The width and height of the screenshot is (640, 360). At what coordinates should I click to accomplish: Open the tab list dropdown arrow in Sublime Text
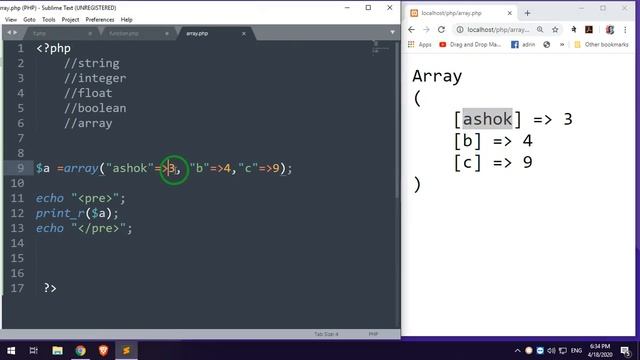(392, 32)
